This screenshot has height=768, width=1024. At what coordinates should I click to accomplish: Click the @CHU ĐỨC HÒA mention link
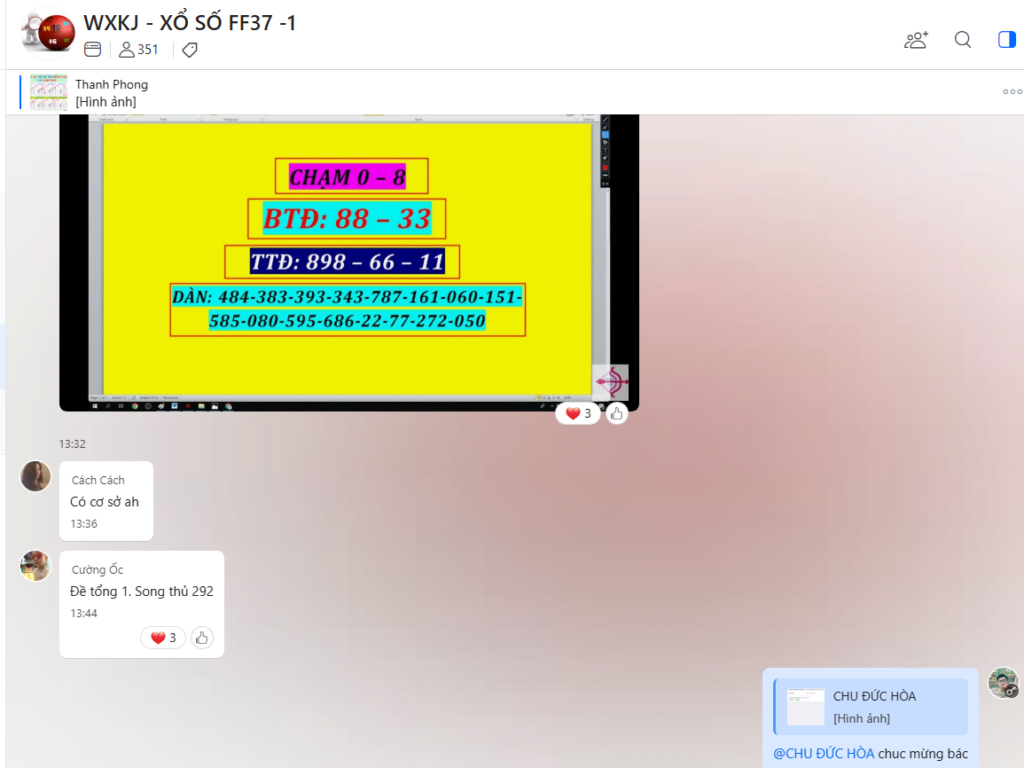pyautogui.click(x=824, y=753)
